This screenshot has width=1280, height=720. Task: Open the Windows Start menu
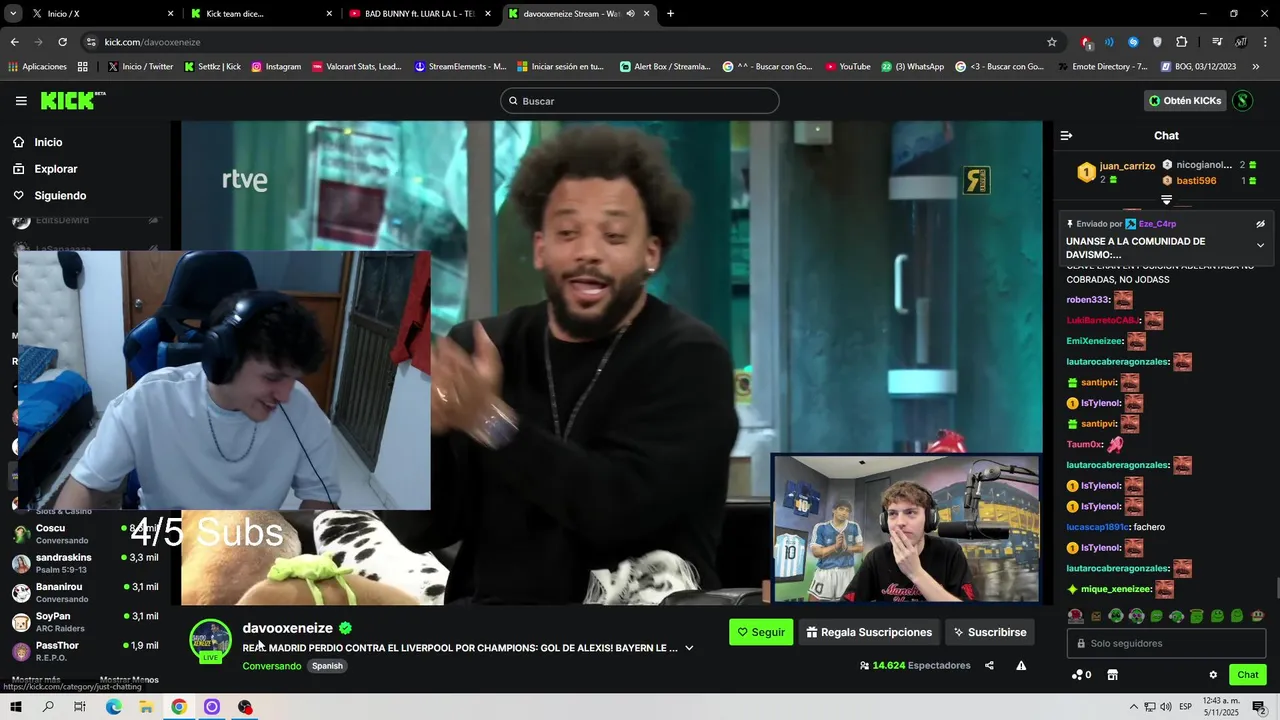pos(15,707)
